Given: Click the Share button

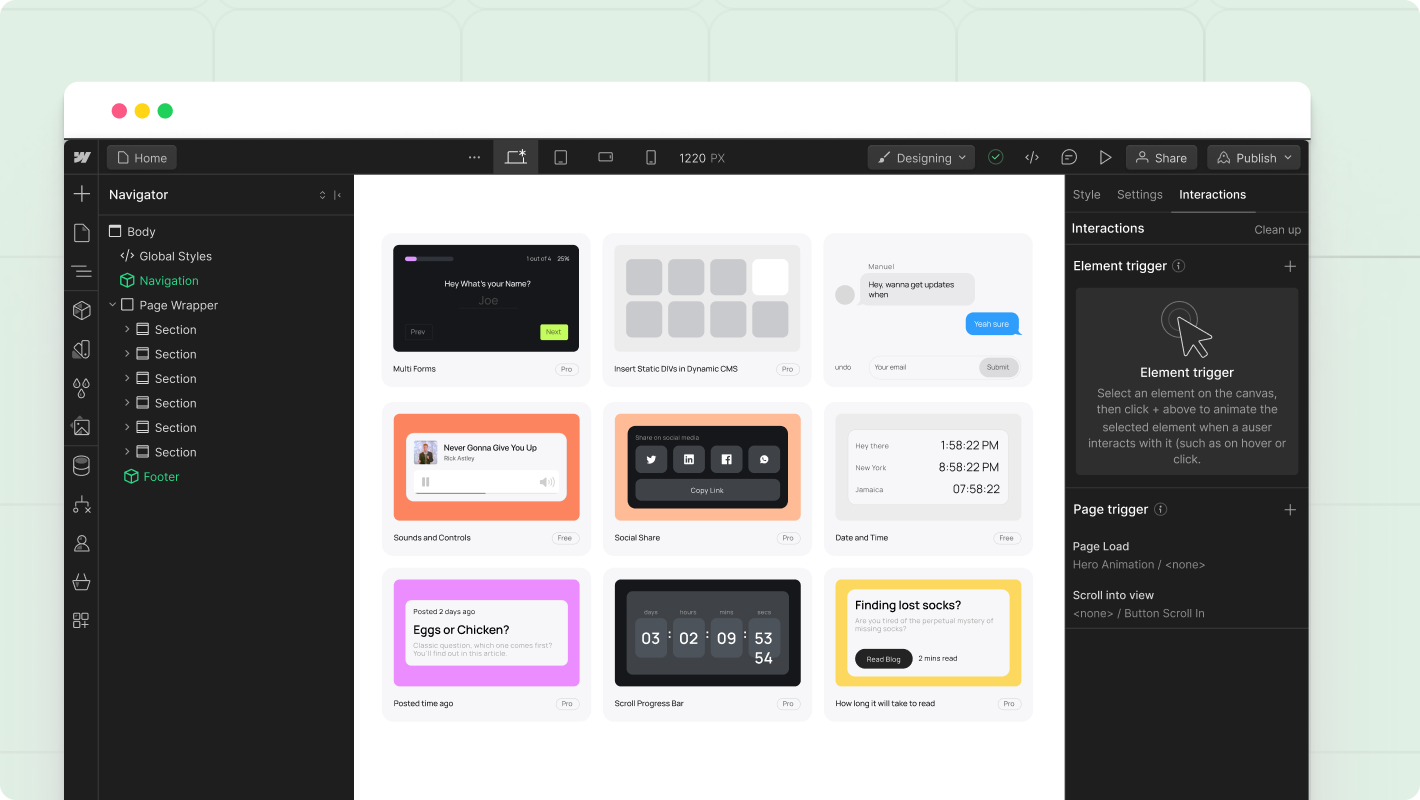Looking at the screenshot, I should tap(1161, 157).
